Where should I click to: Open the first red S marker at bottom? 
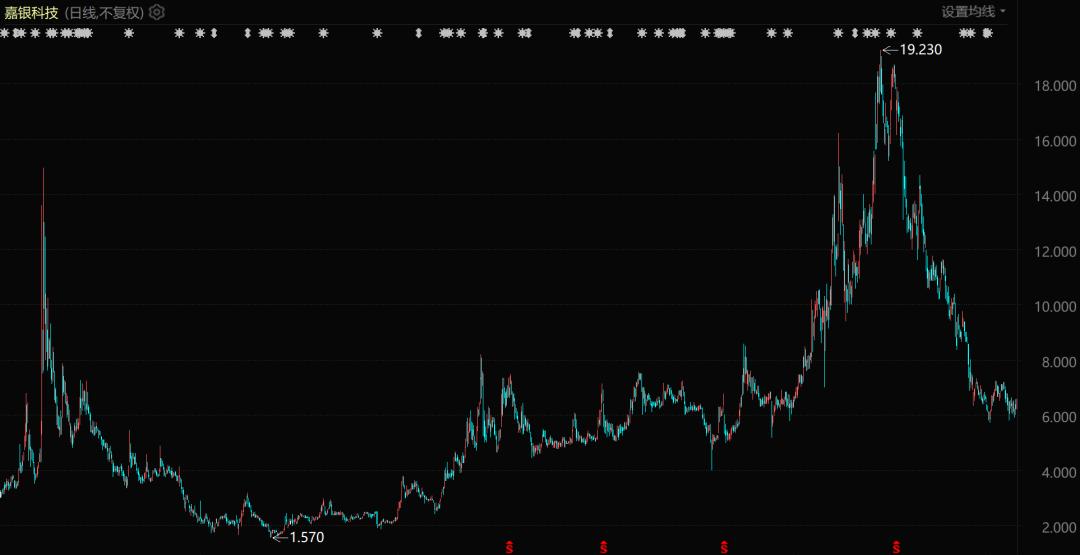510,548
